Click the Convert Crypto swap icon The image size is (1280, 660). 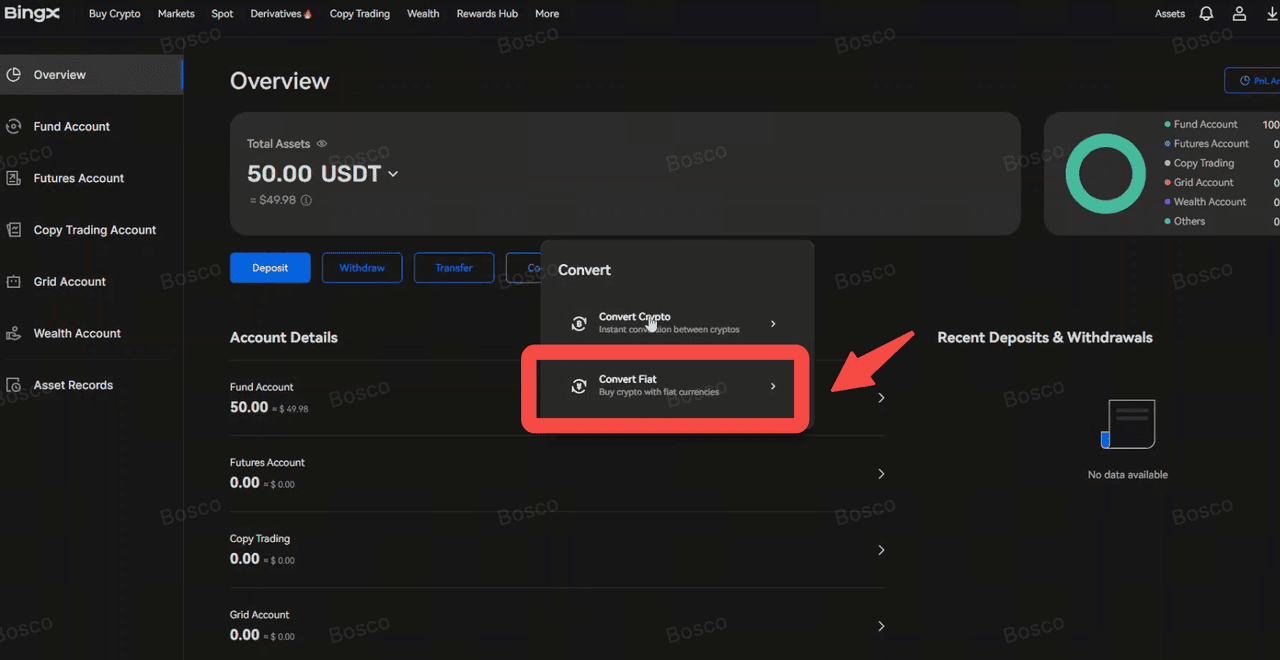[579, 323]
